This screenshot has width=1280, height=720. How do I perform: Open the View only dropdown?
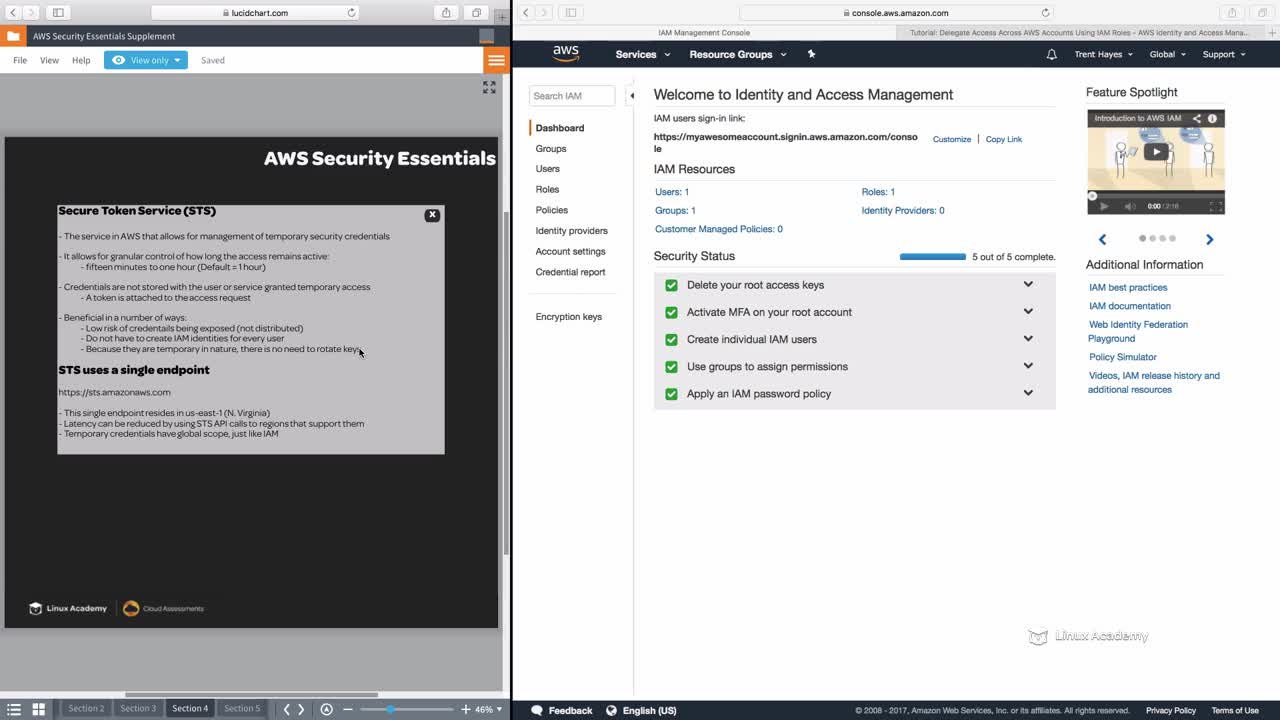click(x=146, y=60)
